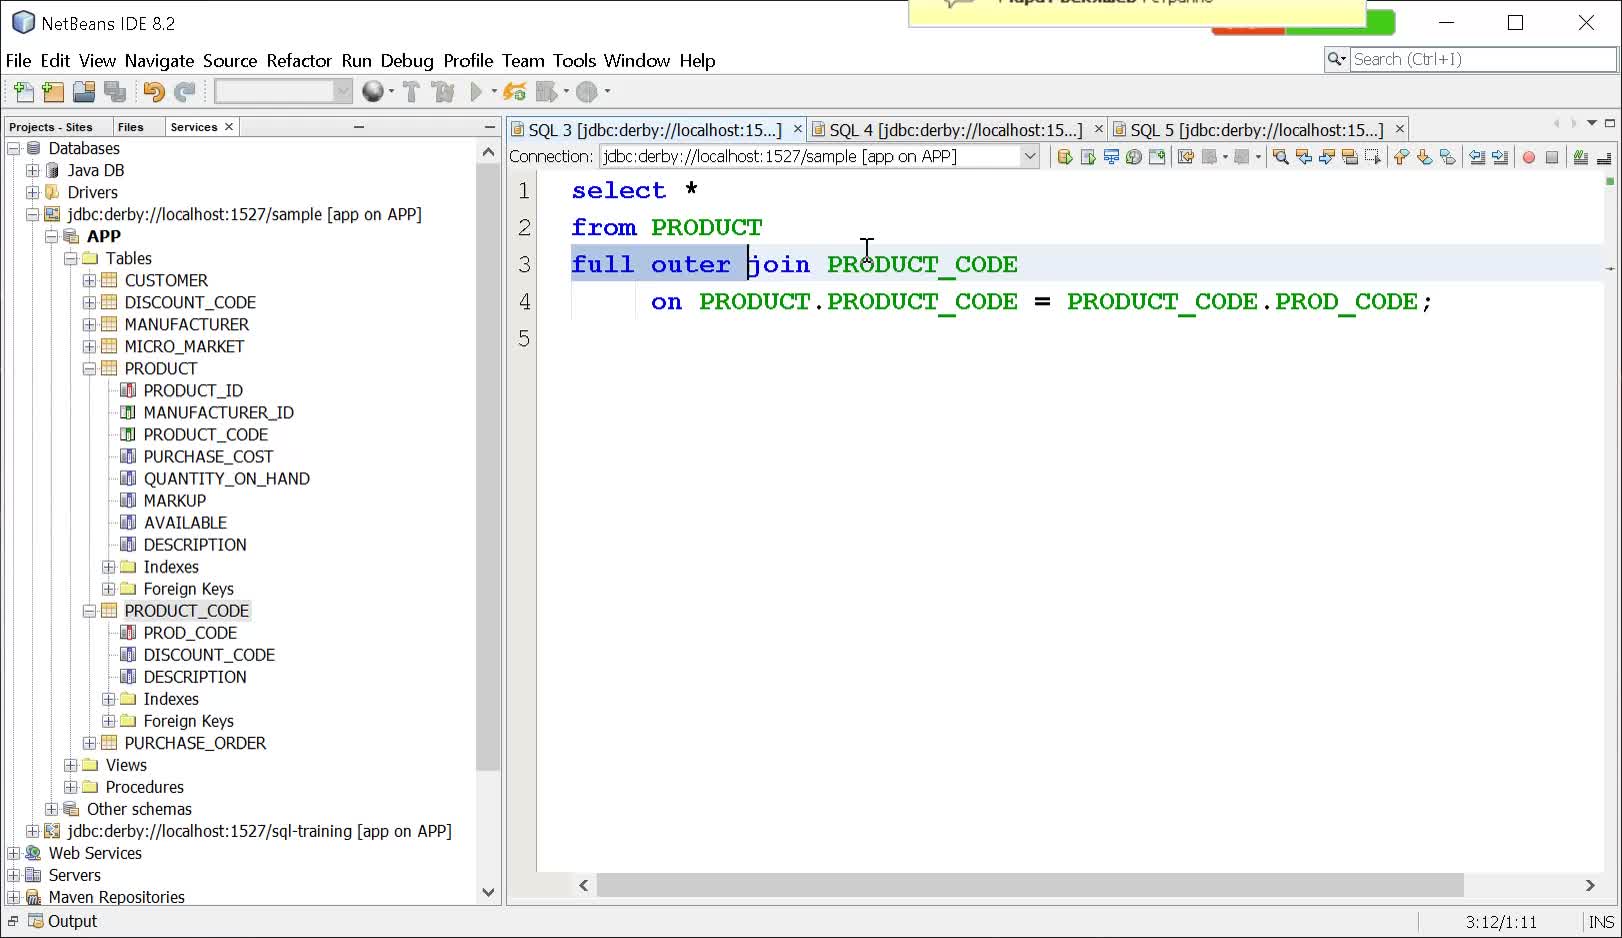Image resolution: width=1622 pixels, height=938 pixels.
Task: Click the Last Edit location icon
Action: 1186,157
